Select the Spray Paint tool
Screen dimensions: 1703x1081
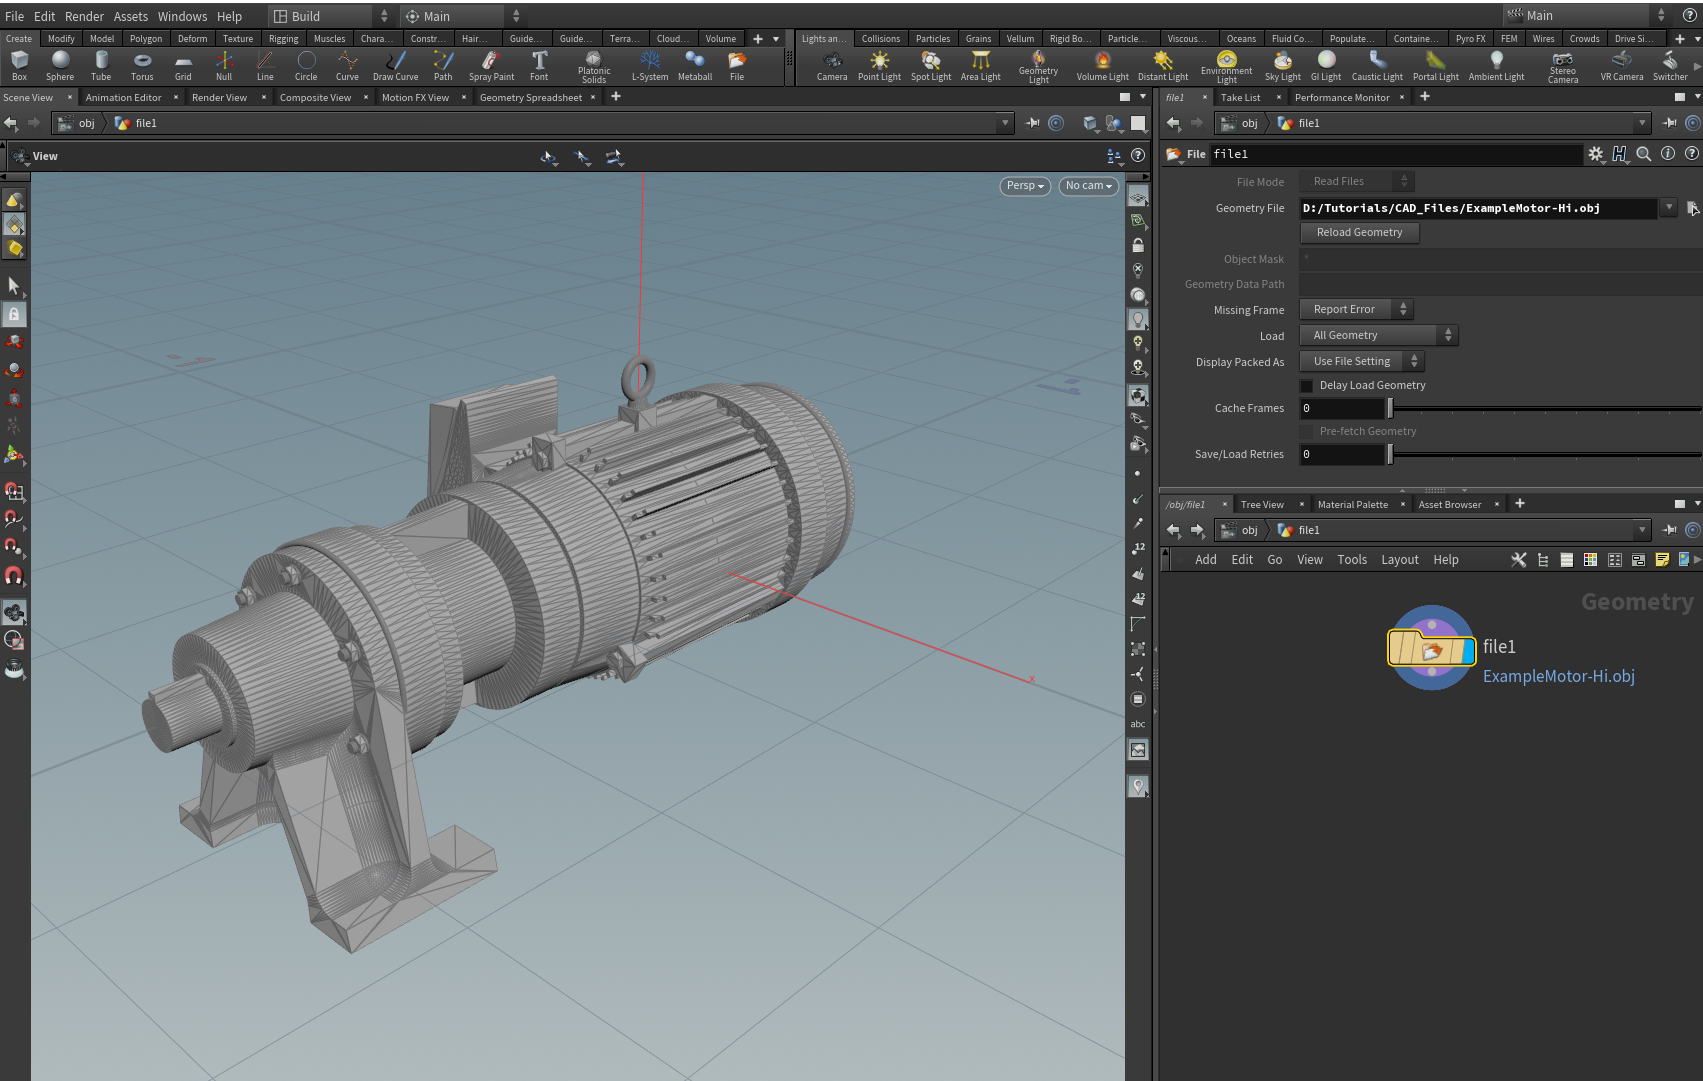(x=491, y=65)
